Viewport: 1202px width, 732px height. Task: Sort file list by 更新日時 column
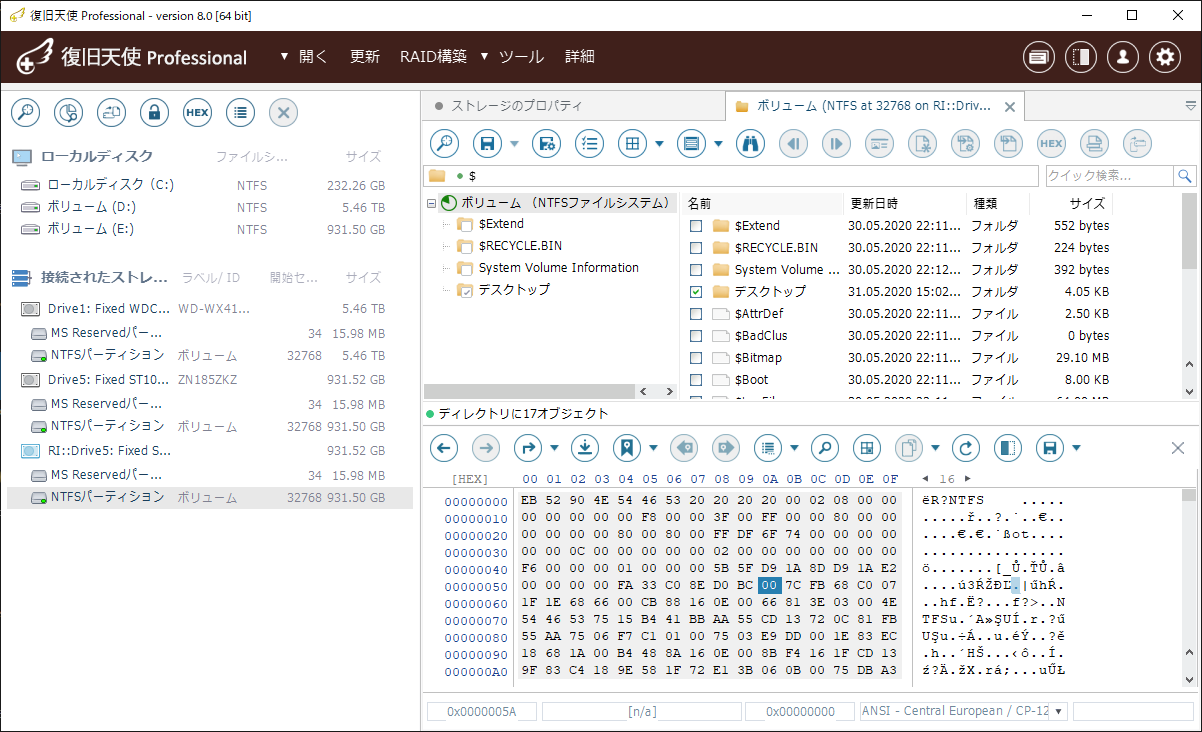coord(905,203)
